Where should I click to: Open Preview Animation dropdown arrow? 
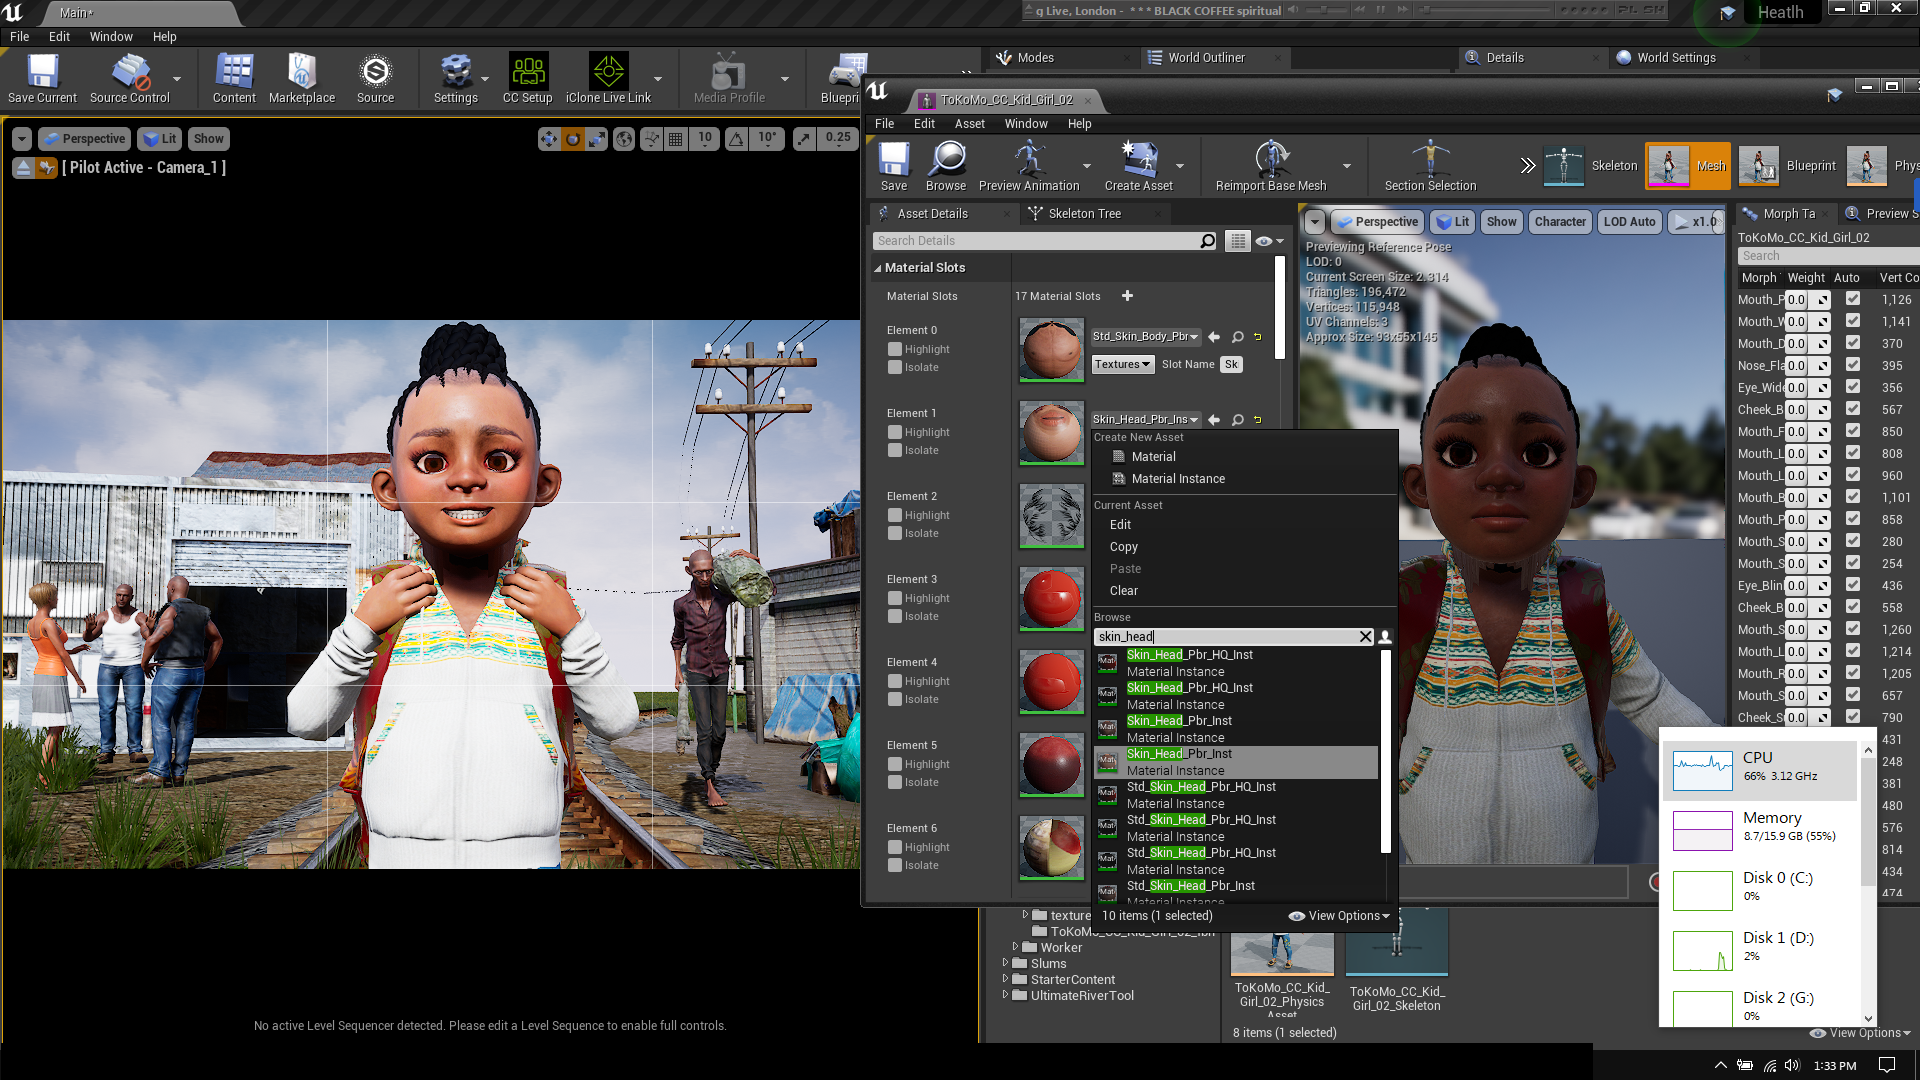(1087, 166)
